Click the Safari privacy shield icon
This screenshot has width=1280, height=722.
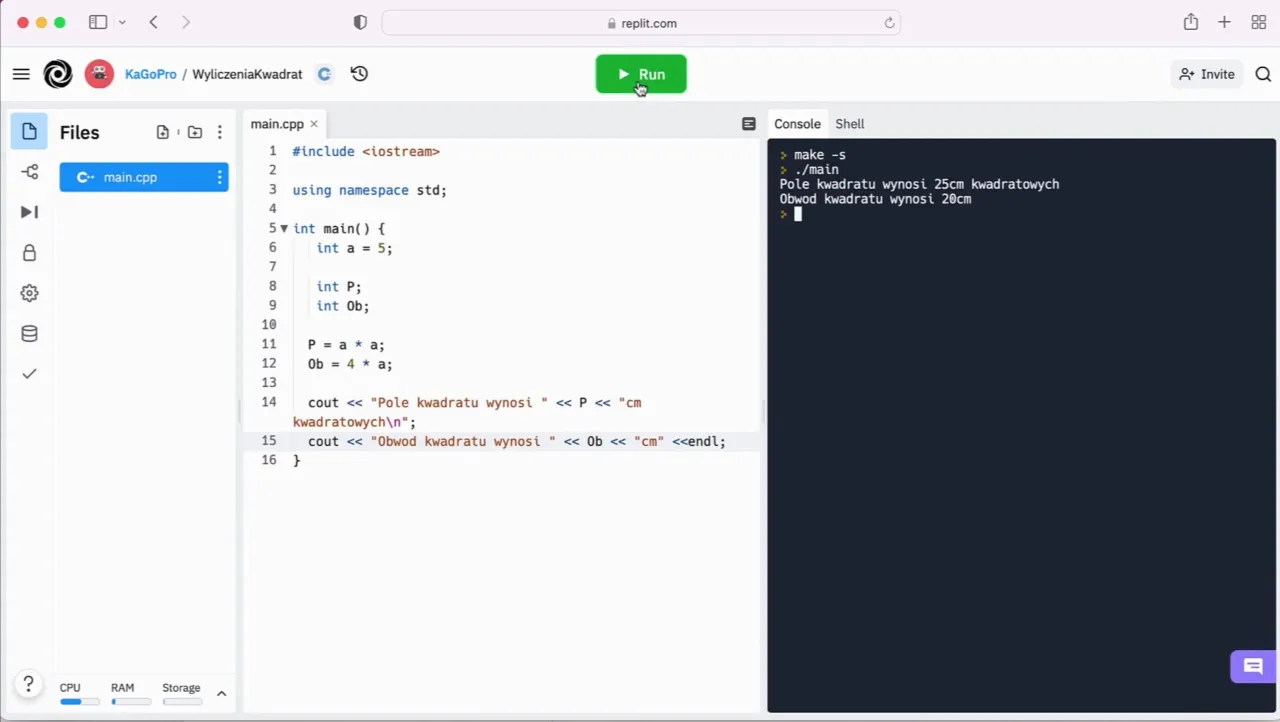(x=360, y=23)
